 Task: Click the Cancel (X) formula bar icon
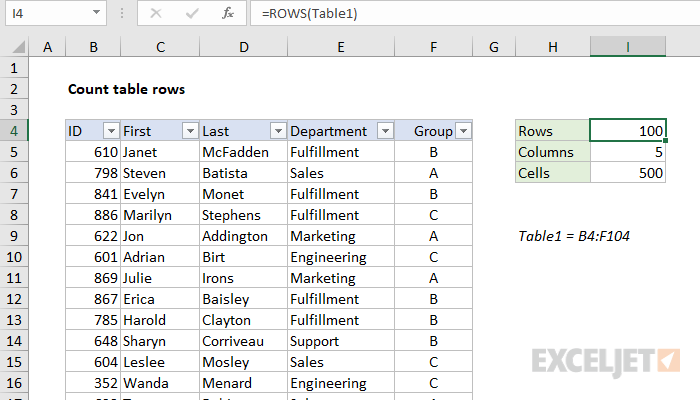155,14
